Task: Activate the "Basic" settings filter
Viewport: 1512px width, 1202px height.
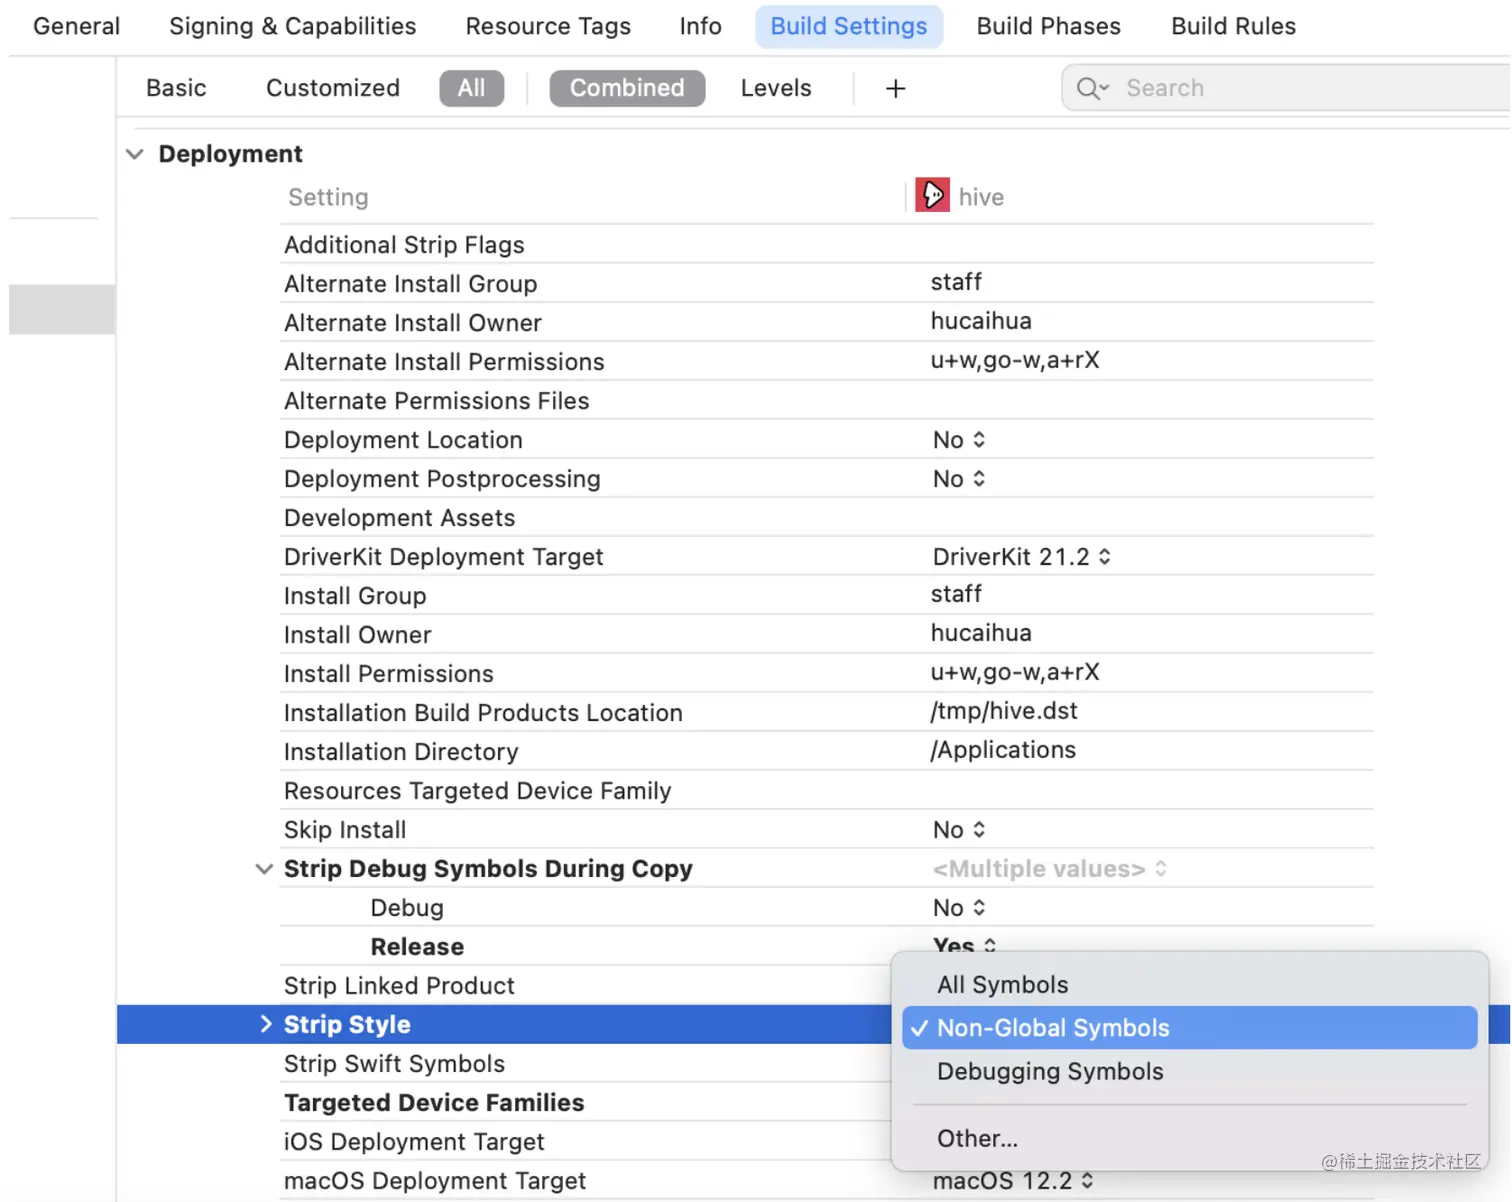Action: pyautogui.click(x=176, y=88)
